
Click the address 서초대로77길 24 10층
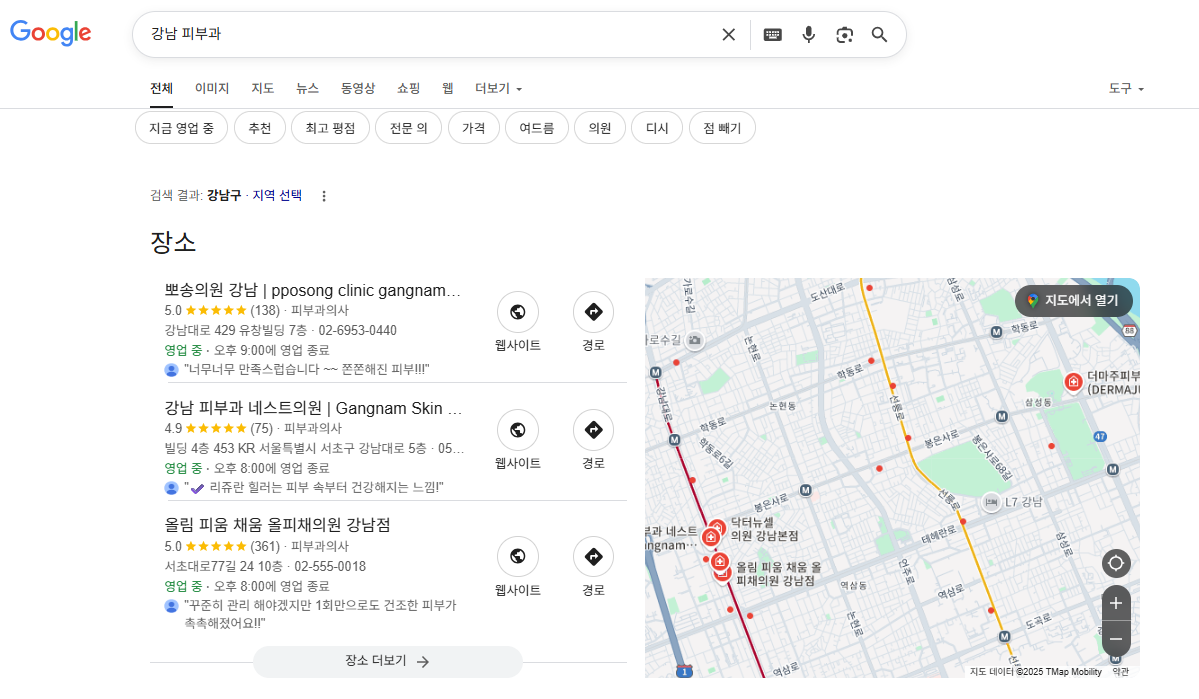click(x=223, y=567)
